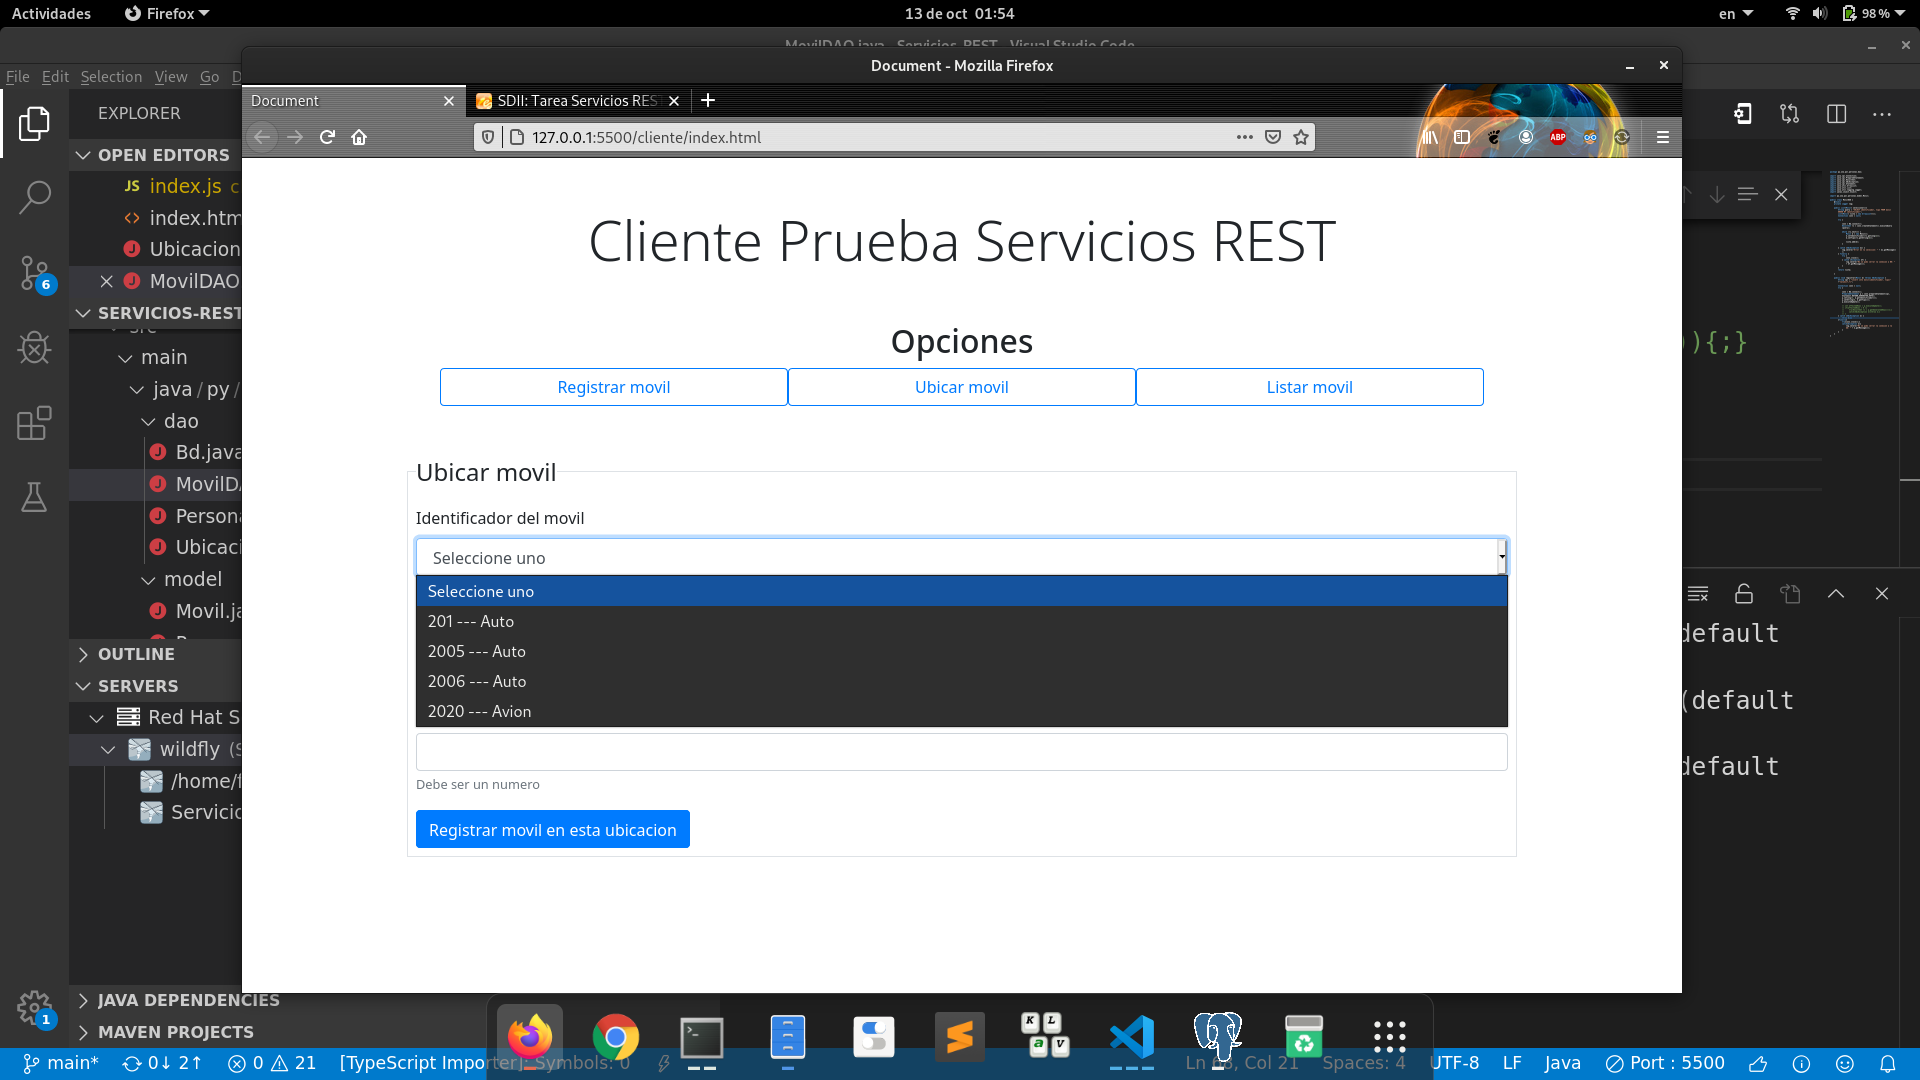This screenshot has height=1080, width=1920.
Task: Toggle Firefox sidebar icon
Action: click(1462, 137)
